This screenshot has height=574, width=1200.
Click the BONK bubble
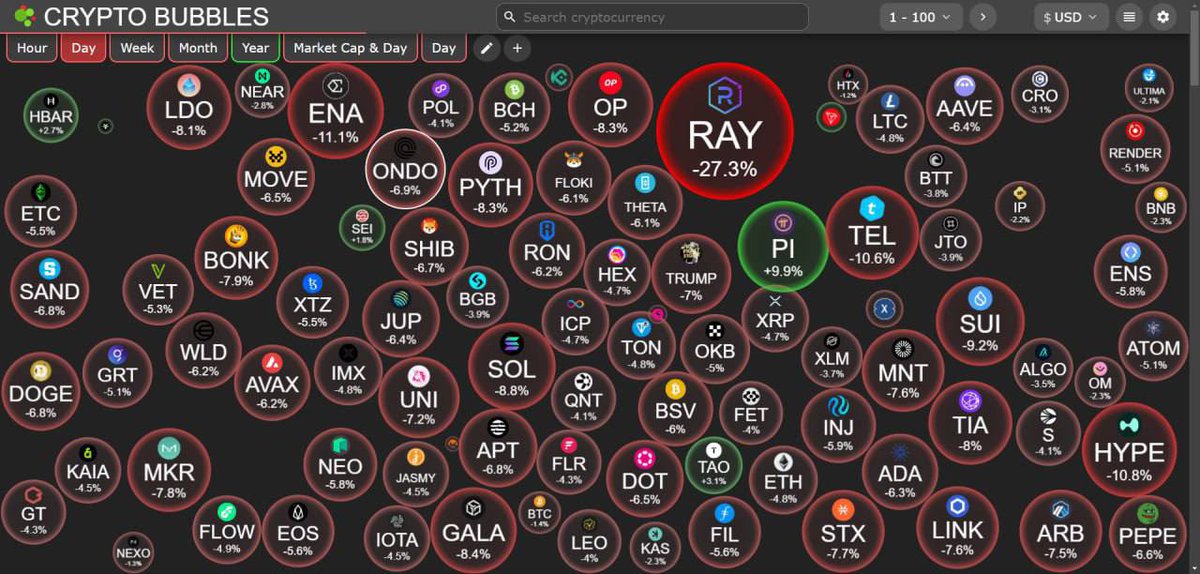click(x=236, y=259)
